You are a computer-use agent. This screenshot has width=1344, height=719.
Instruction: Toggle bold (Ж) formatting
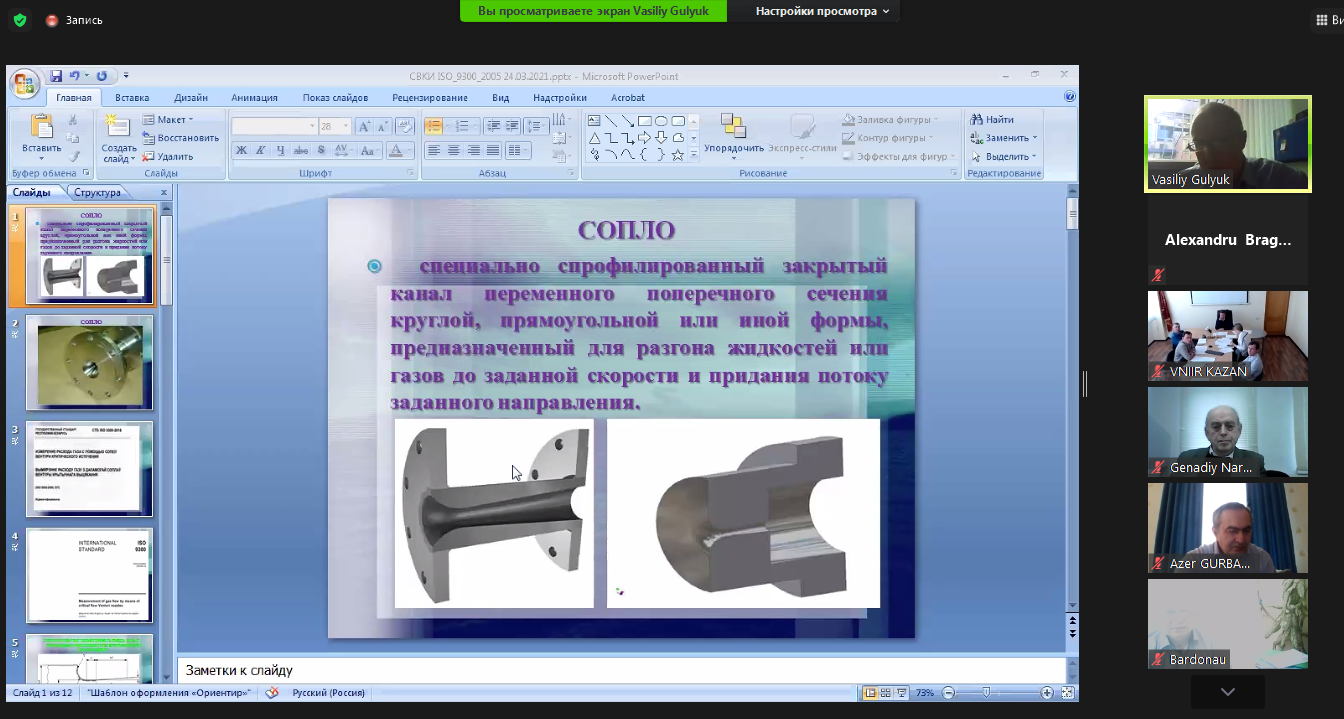coord(241,151)
